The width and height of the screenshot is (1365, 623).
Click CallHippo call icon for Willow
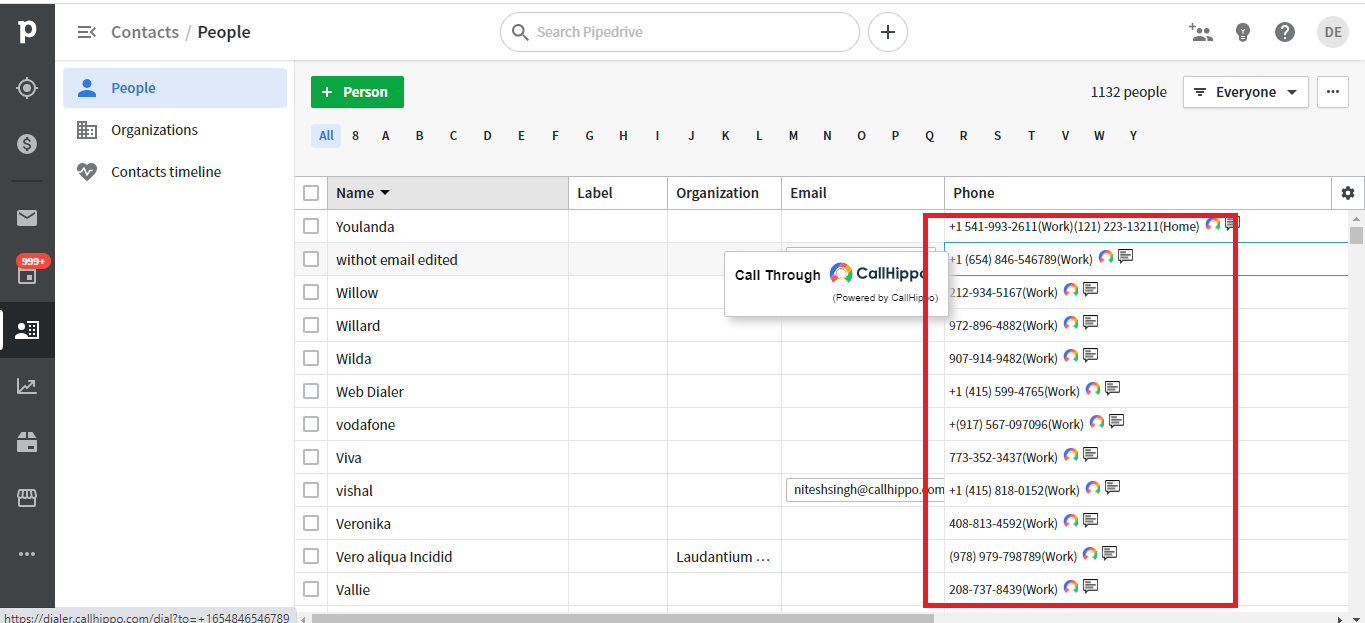1071,290
